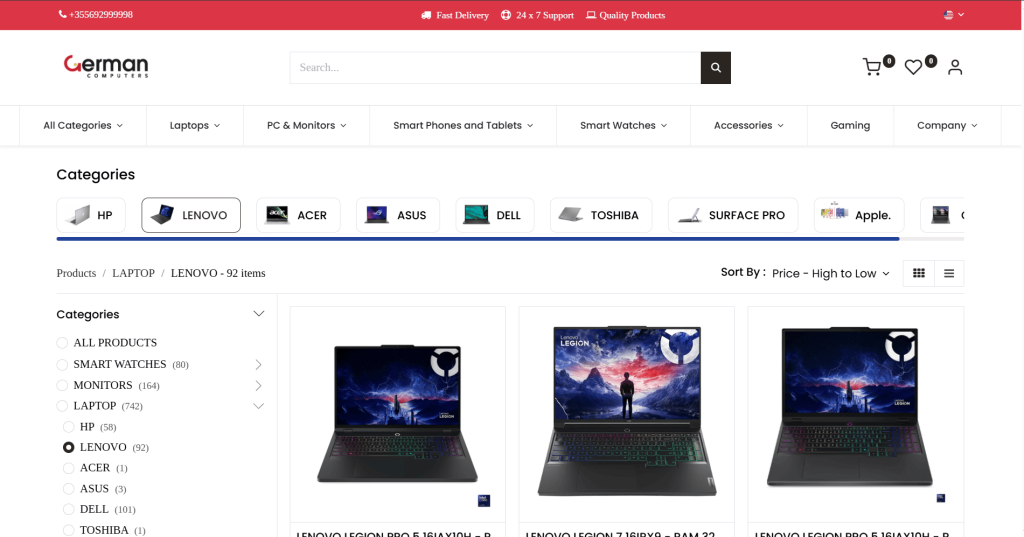Switch to list view layout
1024x537 pixels.
coord(949,273)
